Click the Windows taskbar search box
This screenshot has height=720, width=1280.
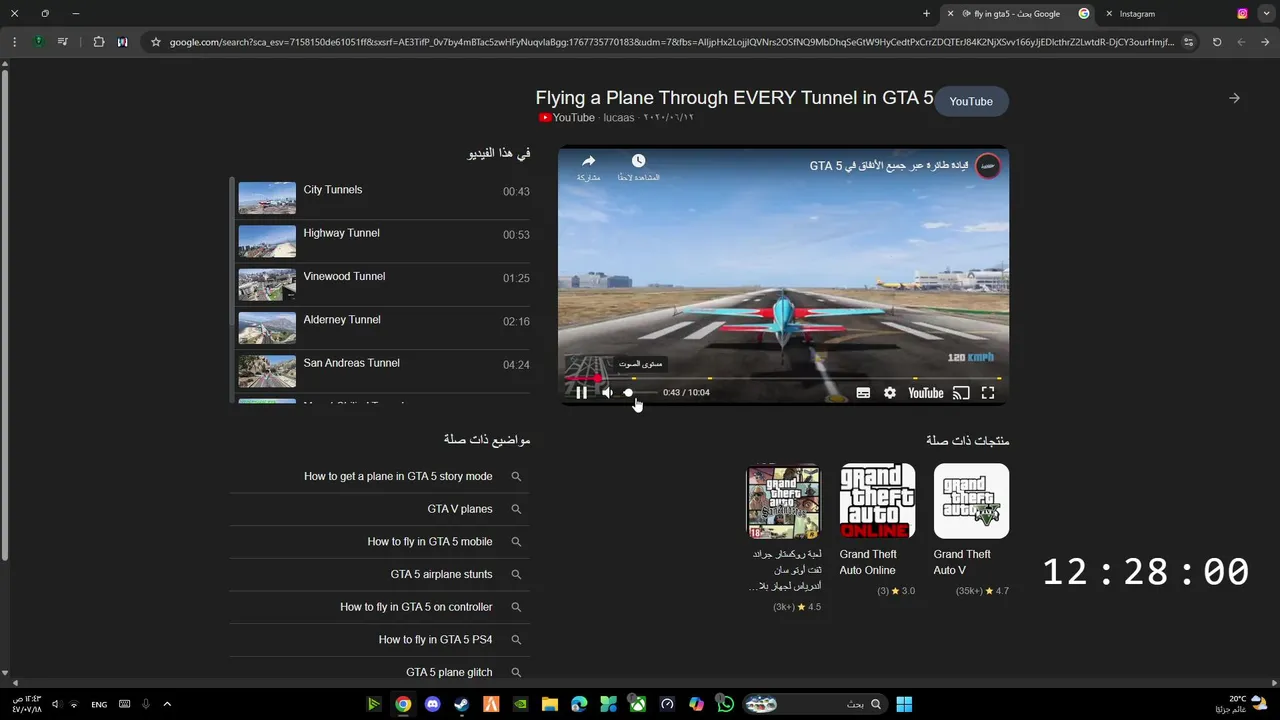click(814, 704)
